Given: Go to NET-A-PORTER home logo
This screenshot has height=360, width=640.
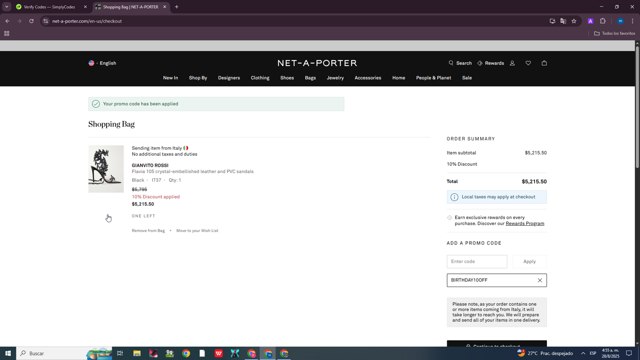Looking at the screenshot, I should 317,63.
